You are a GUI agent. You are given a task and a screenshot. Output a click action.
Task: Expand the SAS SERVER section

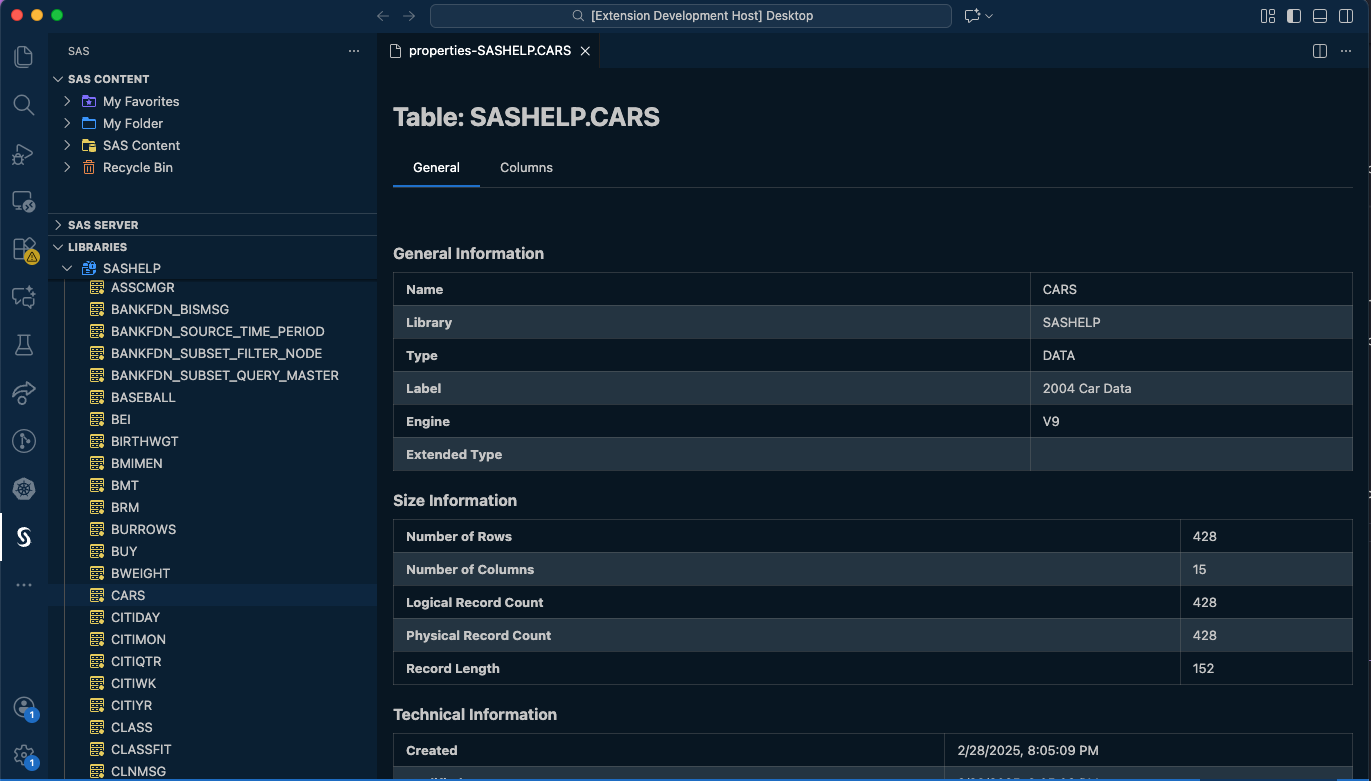(58, 225)
